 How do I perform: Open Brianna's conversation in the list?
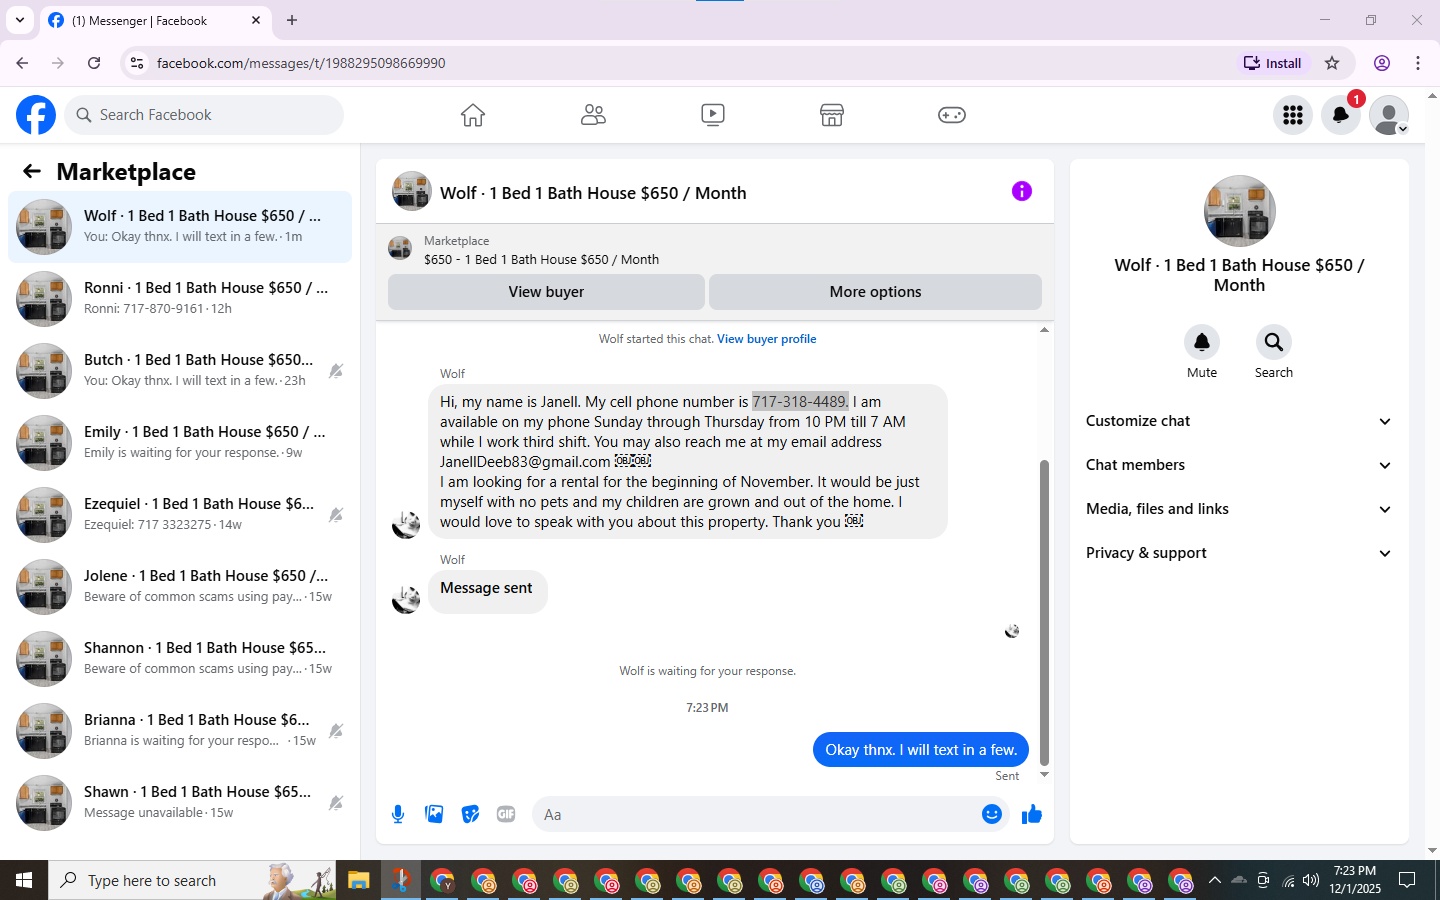(180, 731)
